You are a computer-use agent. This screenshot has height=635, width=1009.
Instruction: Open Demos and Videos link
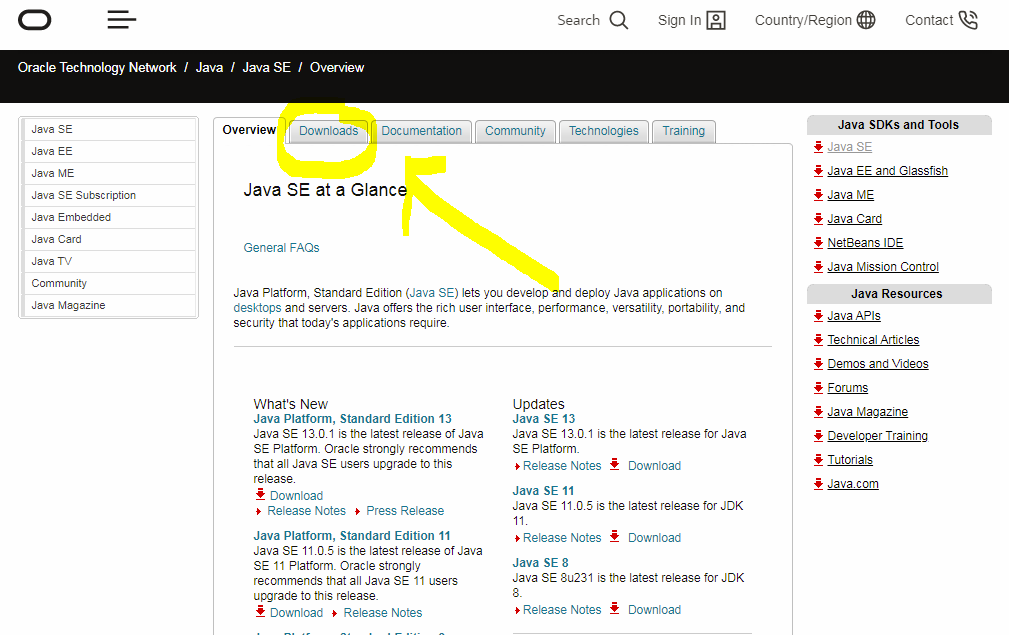(x=878, y=364)
